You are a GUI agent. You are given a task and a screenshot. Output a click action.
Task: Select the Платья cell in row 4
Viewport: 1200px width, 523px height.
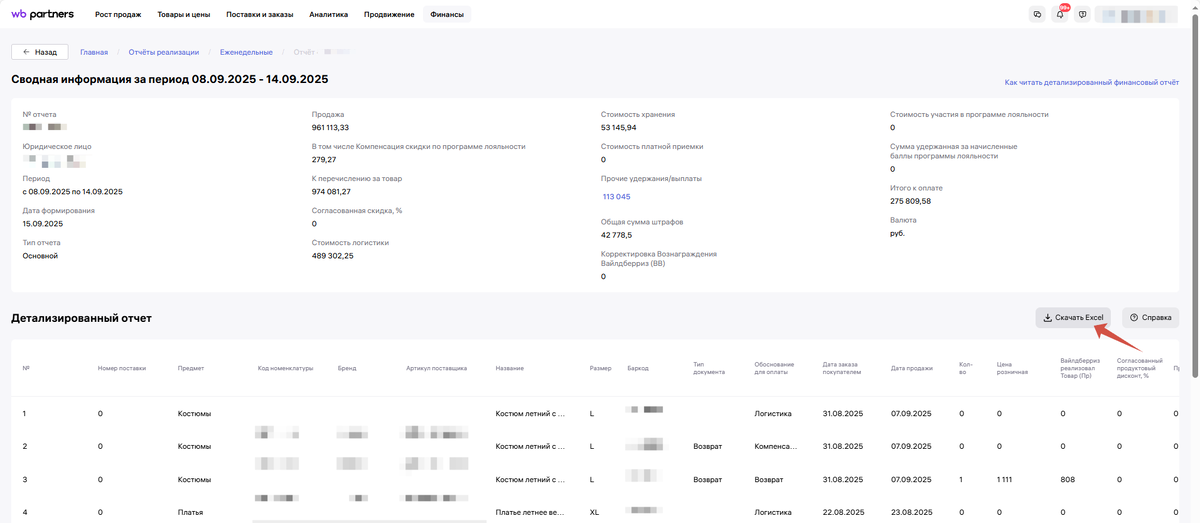[191, 513]
